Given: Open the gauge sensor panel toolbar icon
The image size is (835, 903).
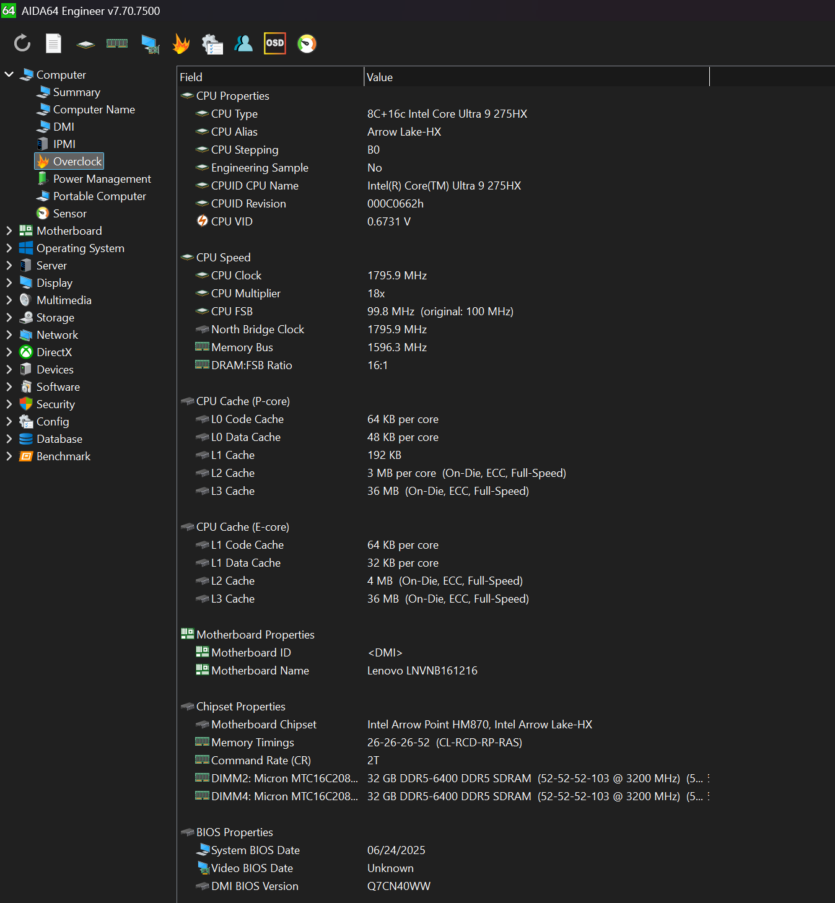Looking at the screenshot, I should [x=307, y=44].
